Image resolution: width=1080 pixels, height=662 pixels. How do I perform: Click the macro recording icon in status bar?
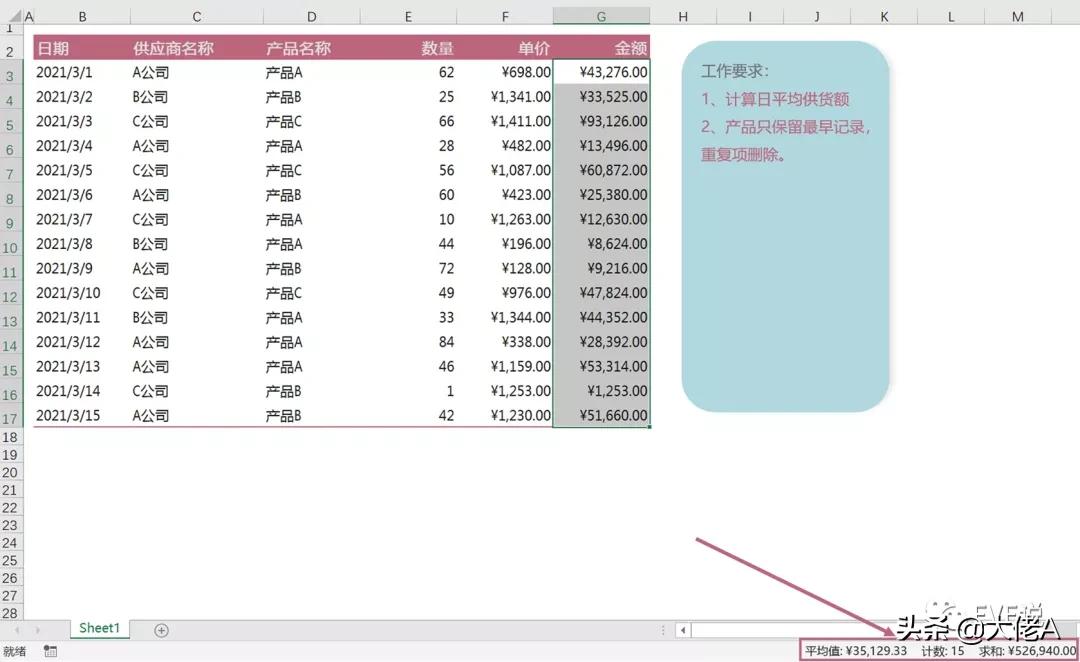click(x=50, y=651)
